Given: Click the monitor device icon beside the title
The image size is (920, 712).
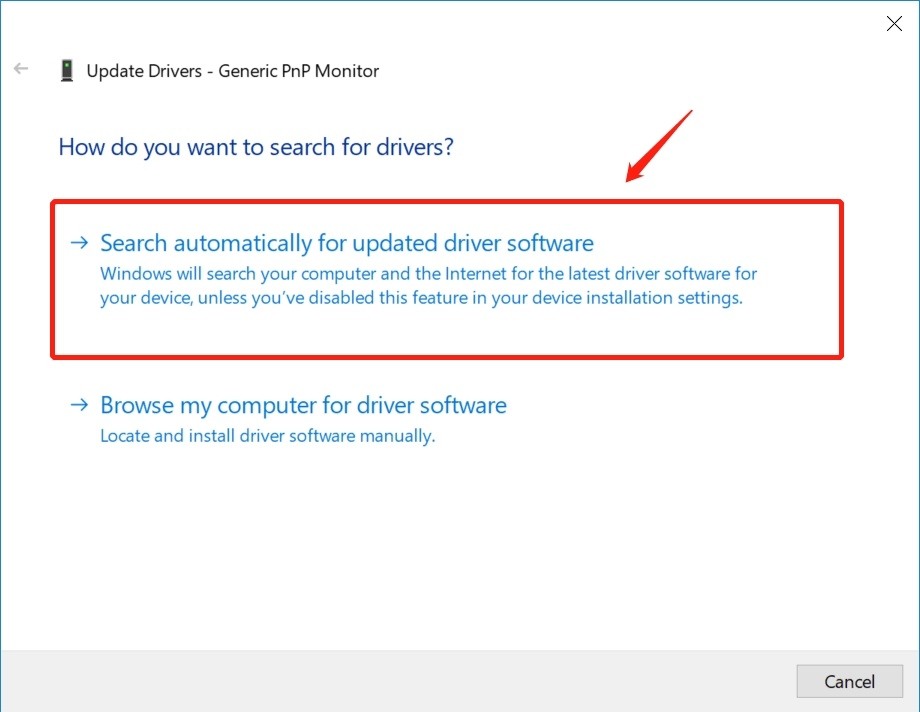Looking at the screenshot, I should pyautogui.click(x=67, y=71).
